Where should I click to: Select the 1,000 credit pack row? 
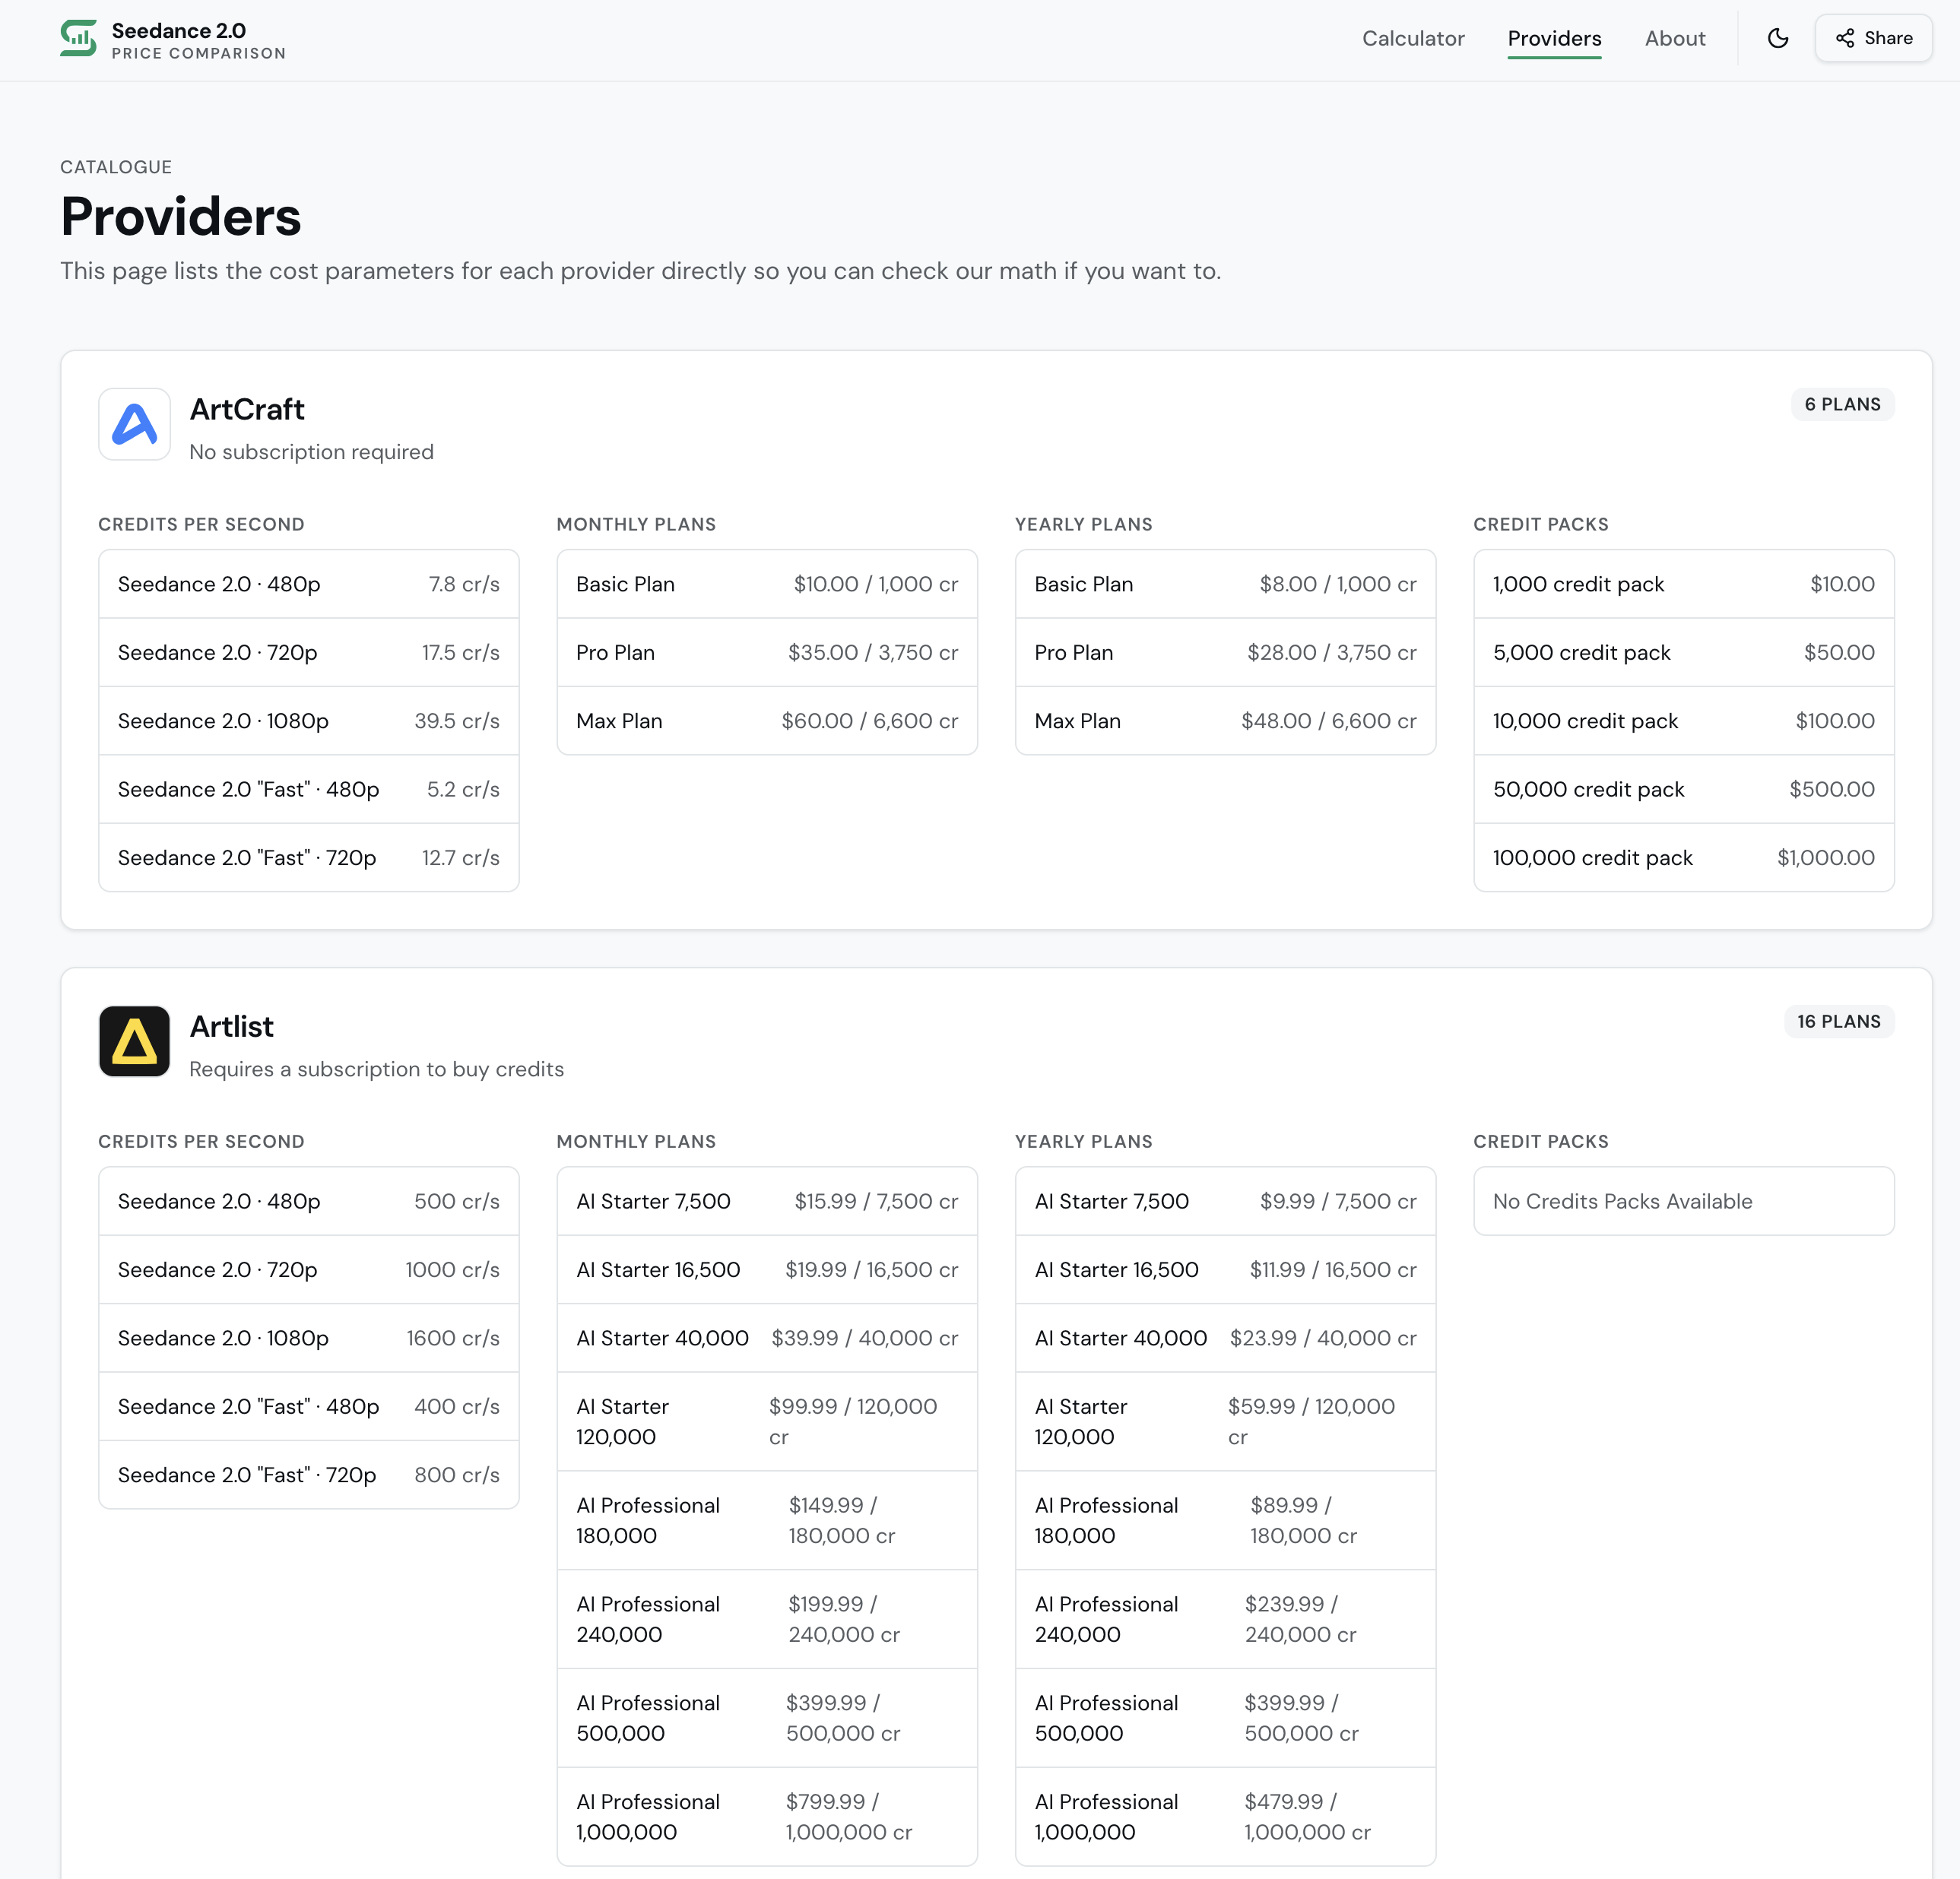[x=1683, y=583]
